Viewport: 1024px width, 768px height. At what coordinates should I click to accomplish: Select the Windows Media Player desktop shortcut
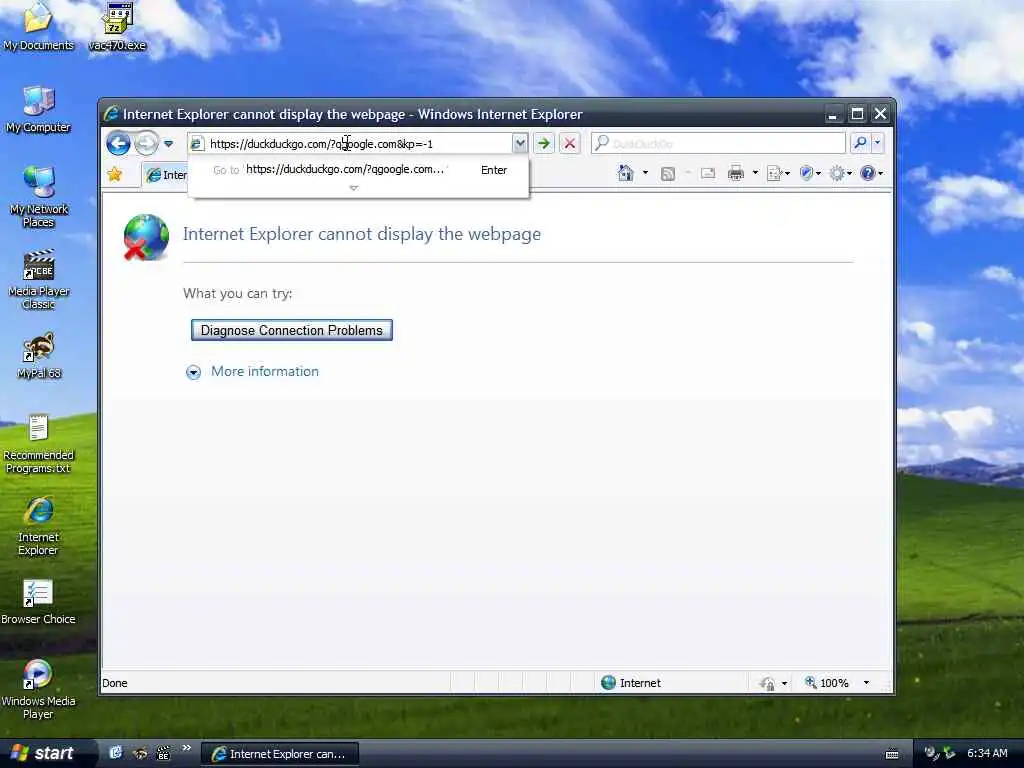click(38, 690)
